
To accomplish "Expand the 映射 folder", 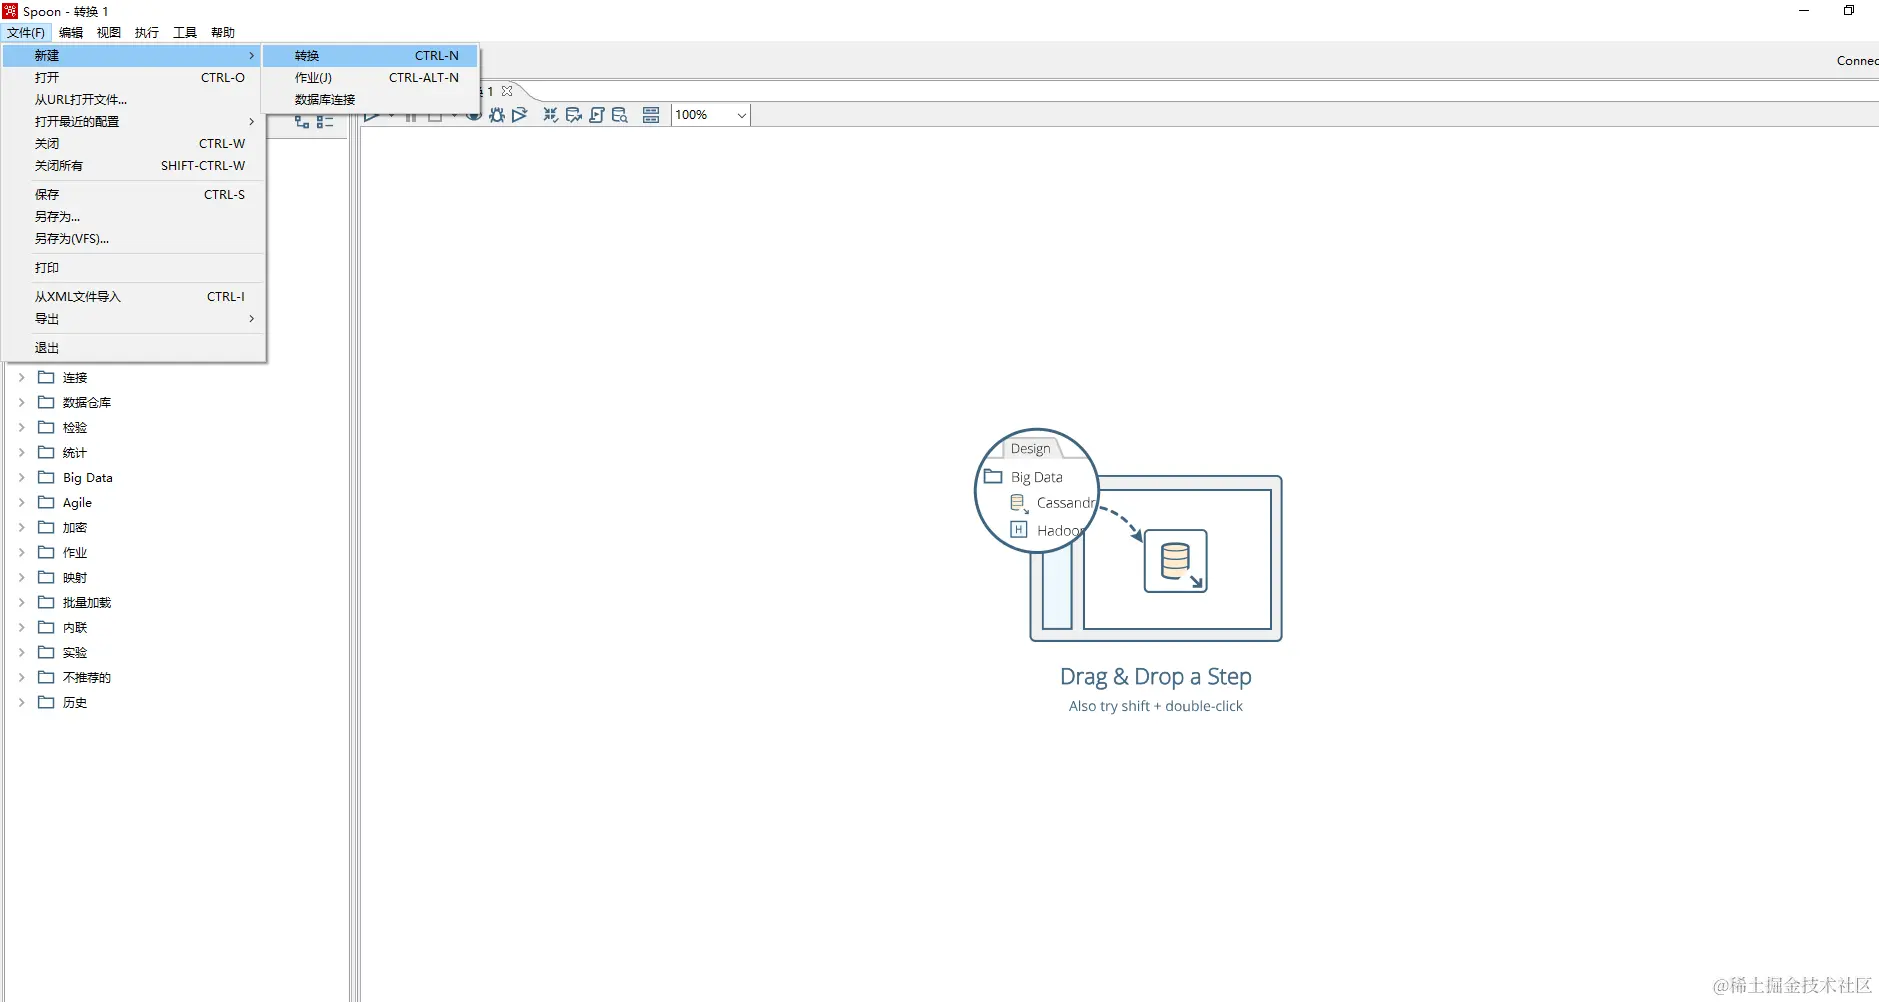I will 21,578.
